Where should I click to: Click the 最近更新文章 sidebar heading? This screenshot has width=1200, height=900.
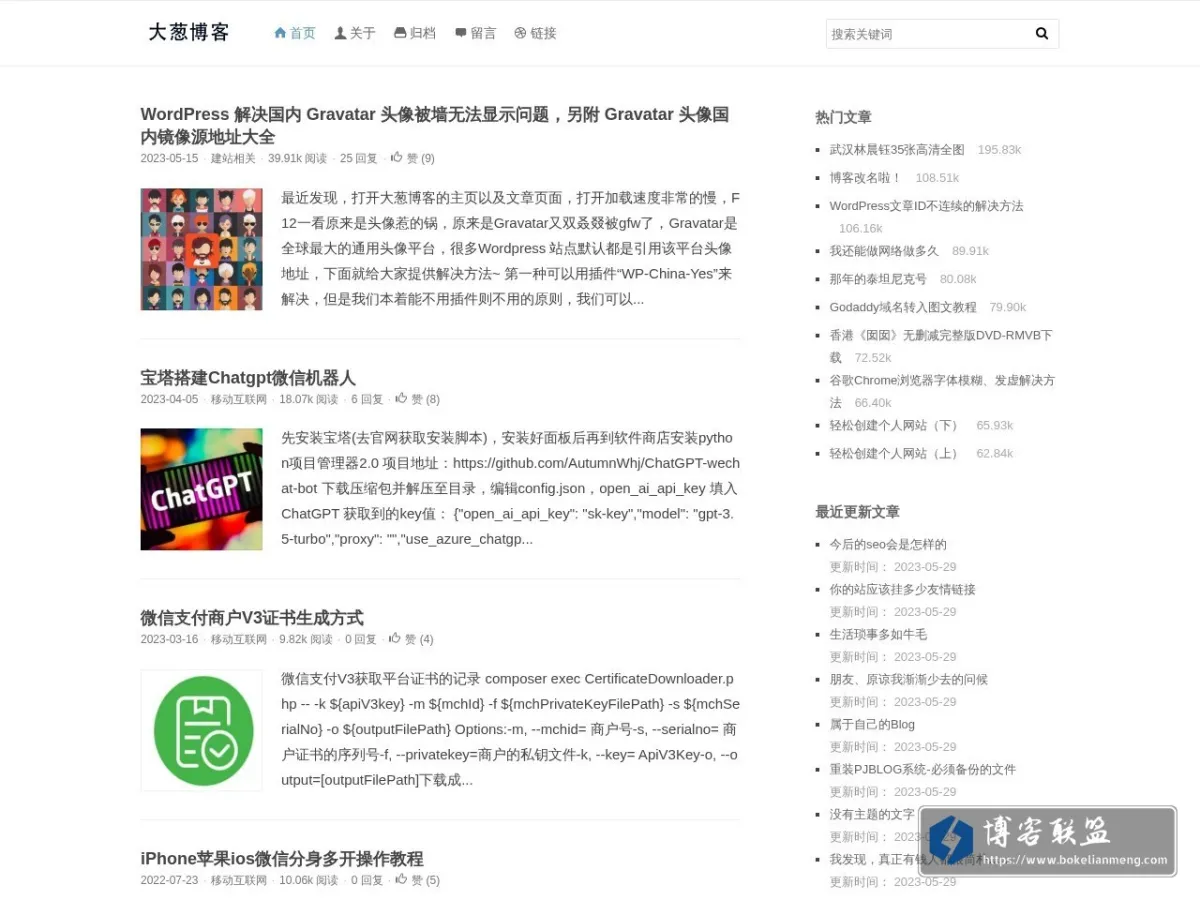click(x=857, y=511)
